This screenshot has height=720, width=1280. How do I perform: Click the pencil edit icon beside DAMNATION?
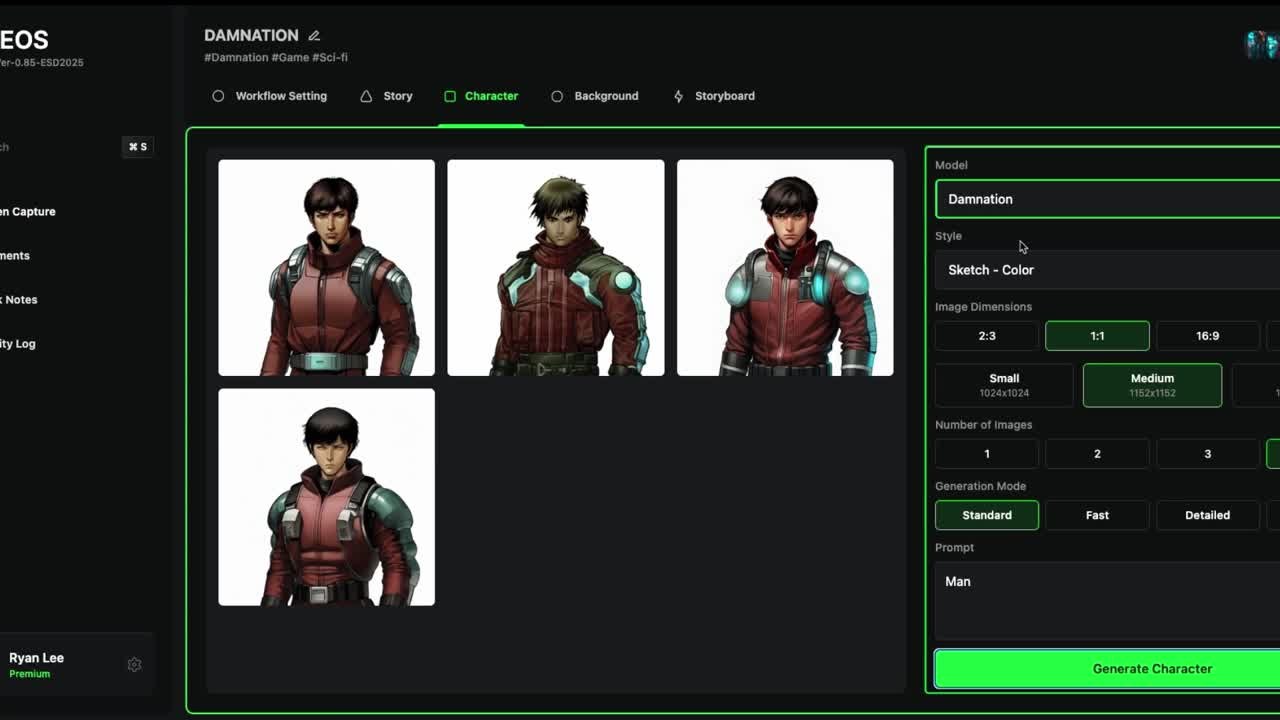[314, 36]
